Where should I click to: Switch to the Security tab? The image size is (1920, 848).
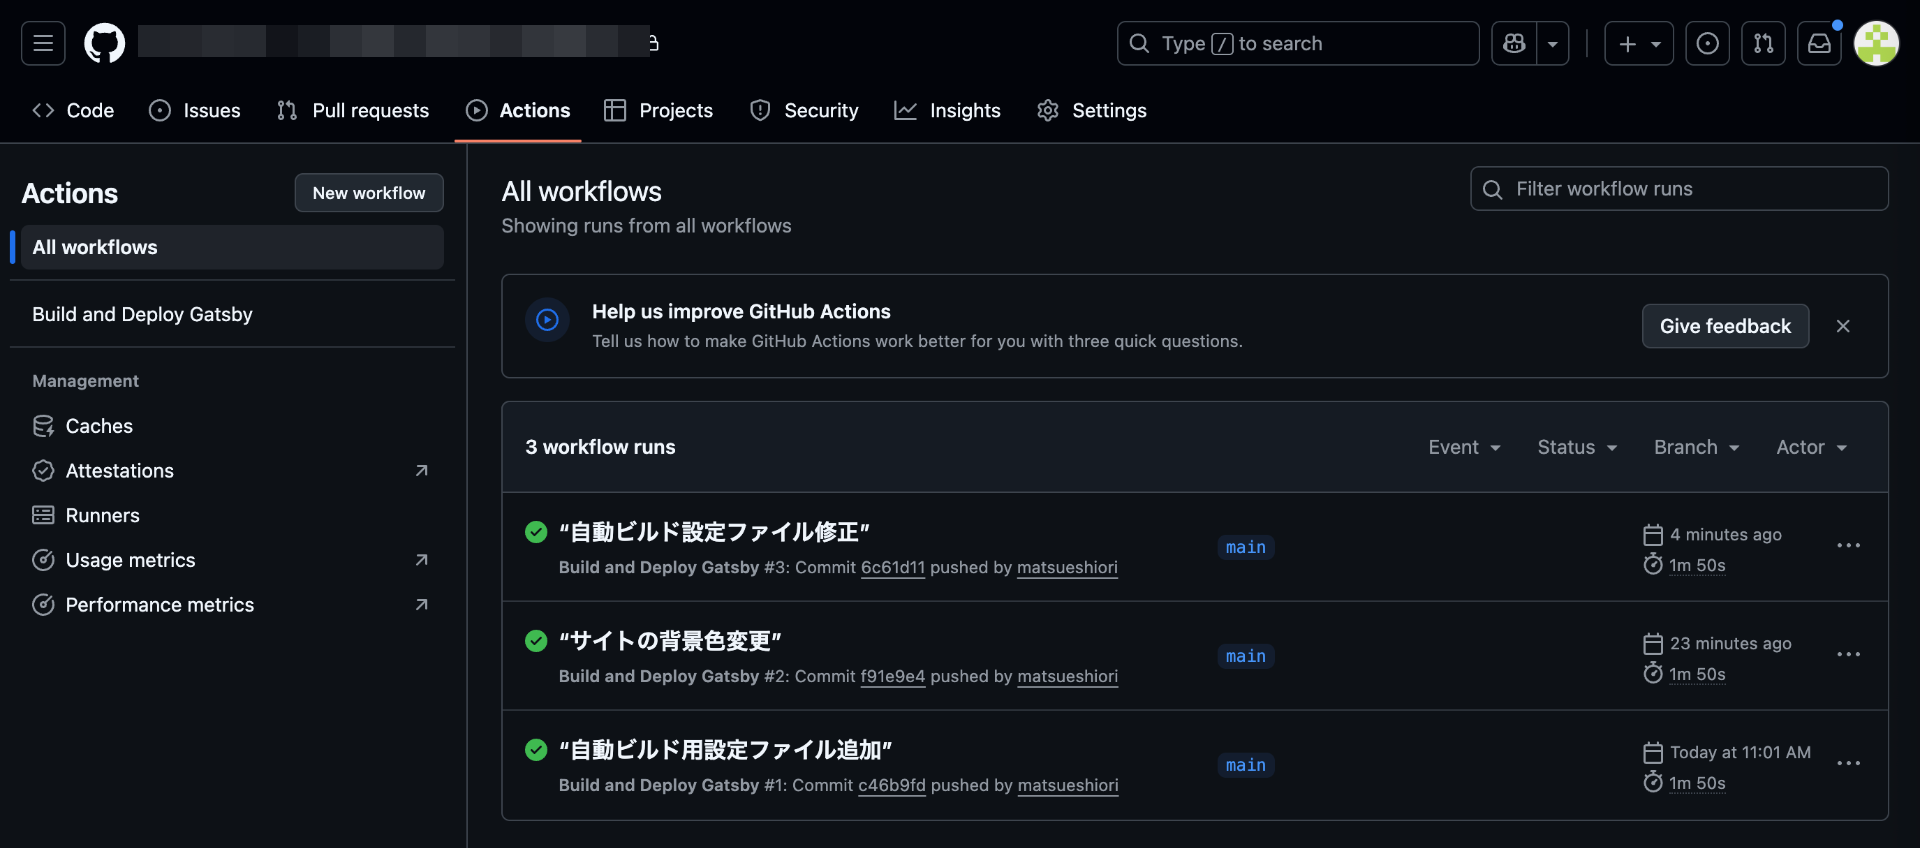[x=804, y=110]
